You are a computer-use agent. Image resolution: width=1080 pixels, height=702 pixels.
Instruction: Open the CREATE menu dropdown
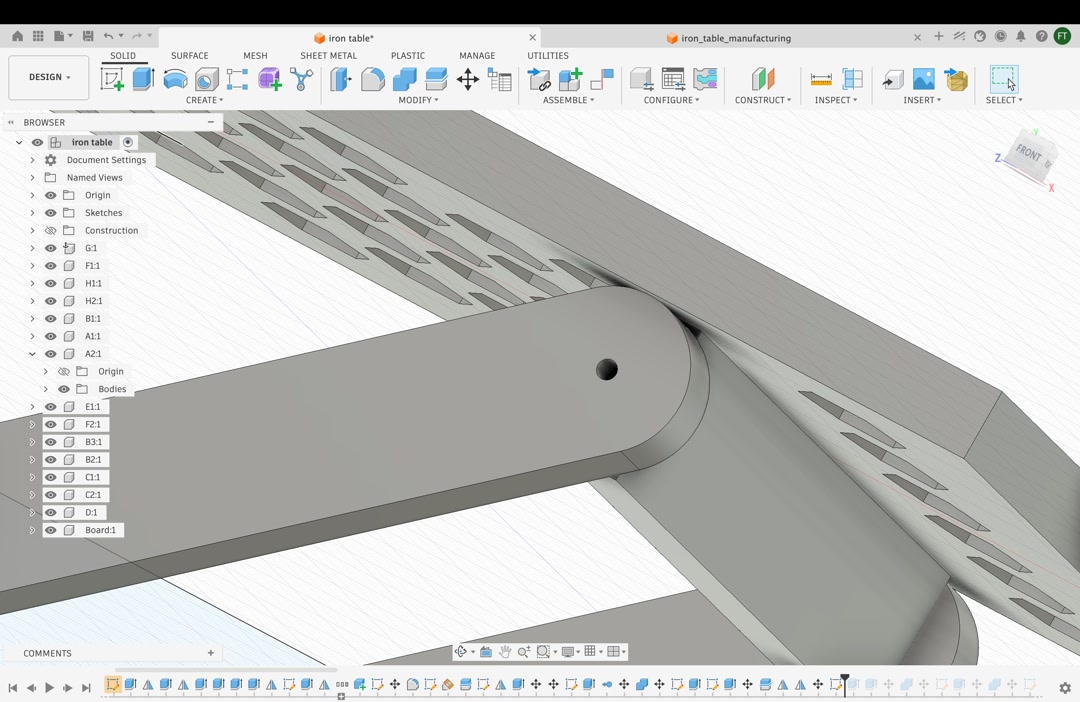coord(205,100)
